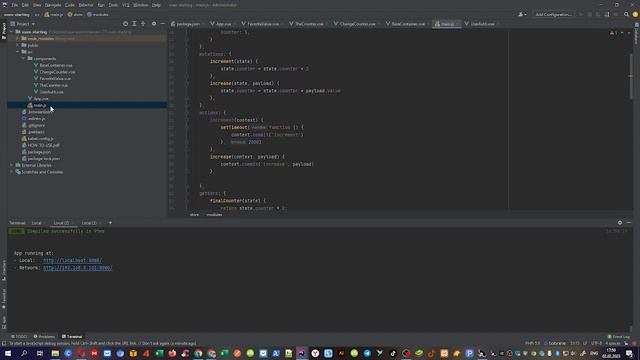Image resolution: width=640 pixels, height=360 pixels.
Task: Click Windows Start button
Action: coord(7,353)
